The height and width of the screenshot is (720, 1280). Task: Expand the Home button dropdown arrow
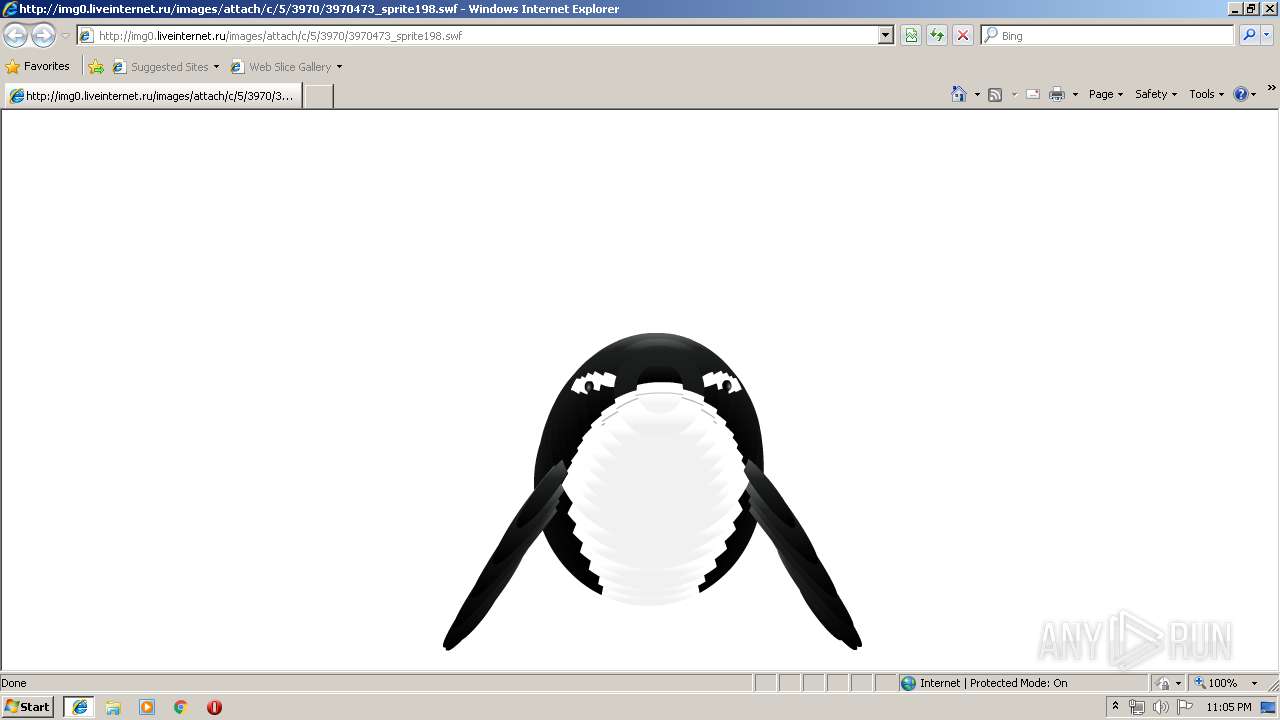point(977,94)
